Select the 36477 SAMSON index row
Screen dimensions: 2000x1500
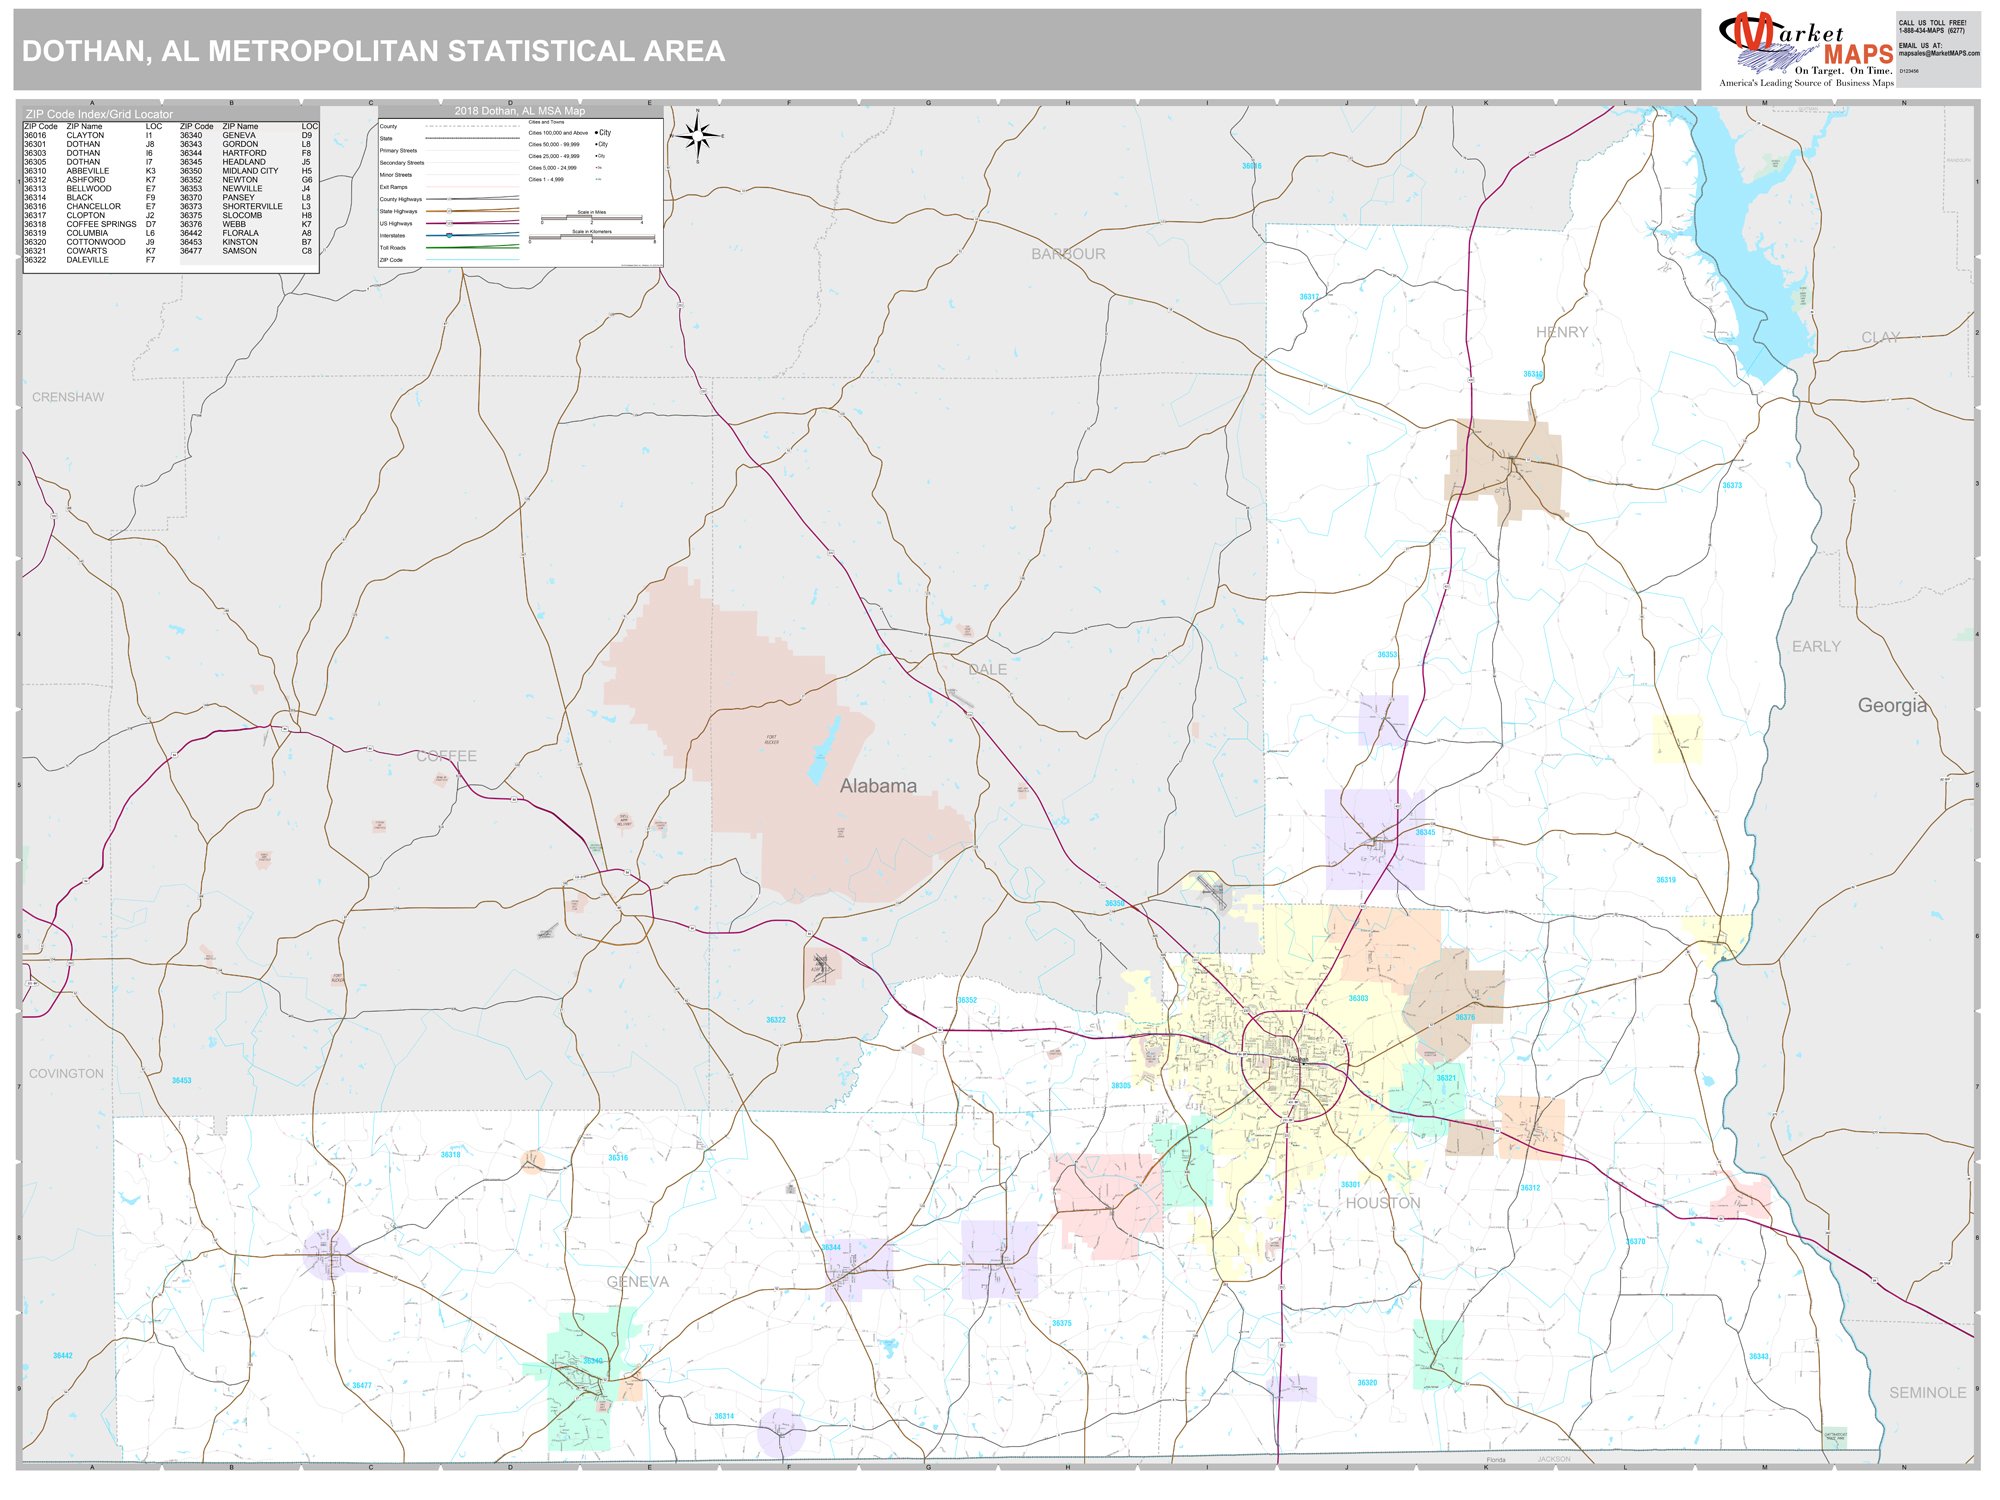246,251
